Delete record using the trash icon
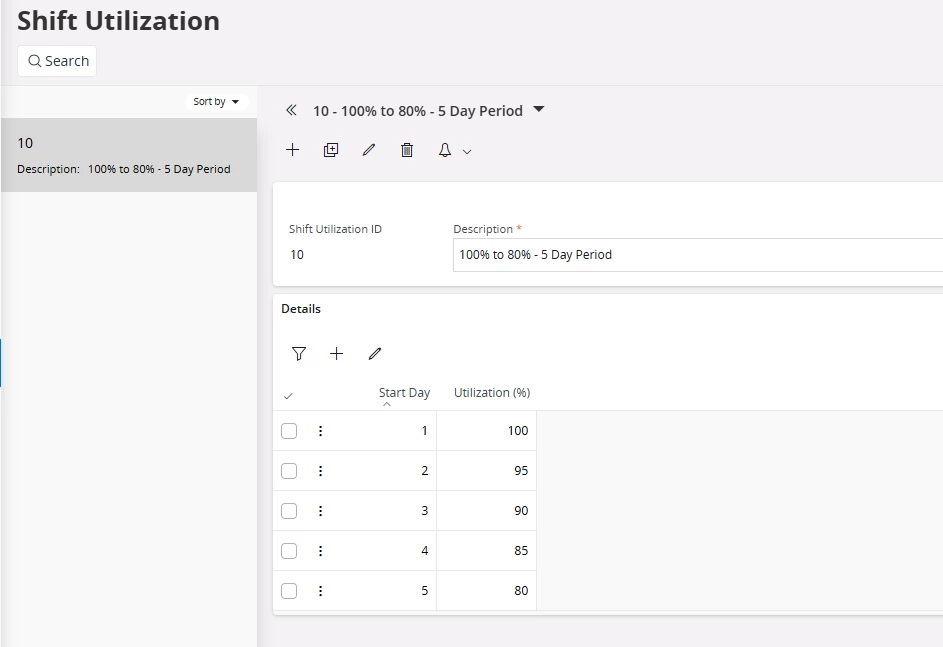This screenshot has height=647, width=943. pyautogui.click(x=407, y=150)
